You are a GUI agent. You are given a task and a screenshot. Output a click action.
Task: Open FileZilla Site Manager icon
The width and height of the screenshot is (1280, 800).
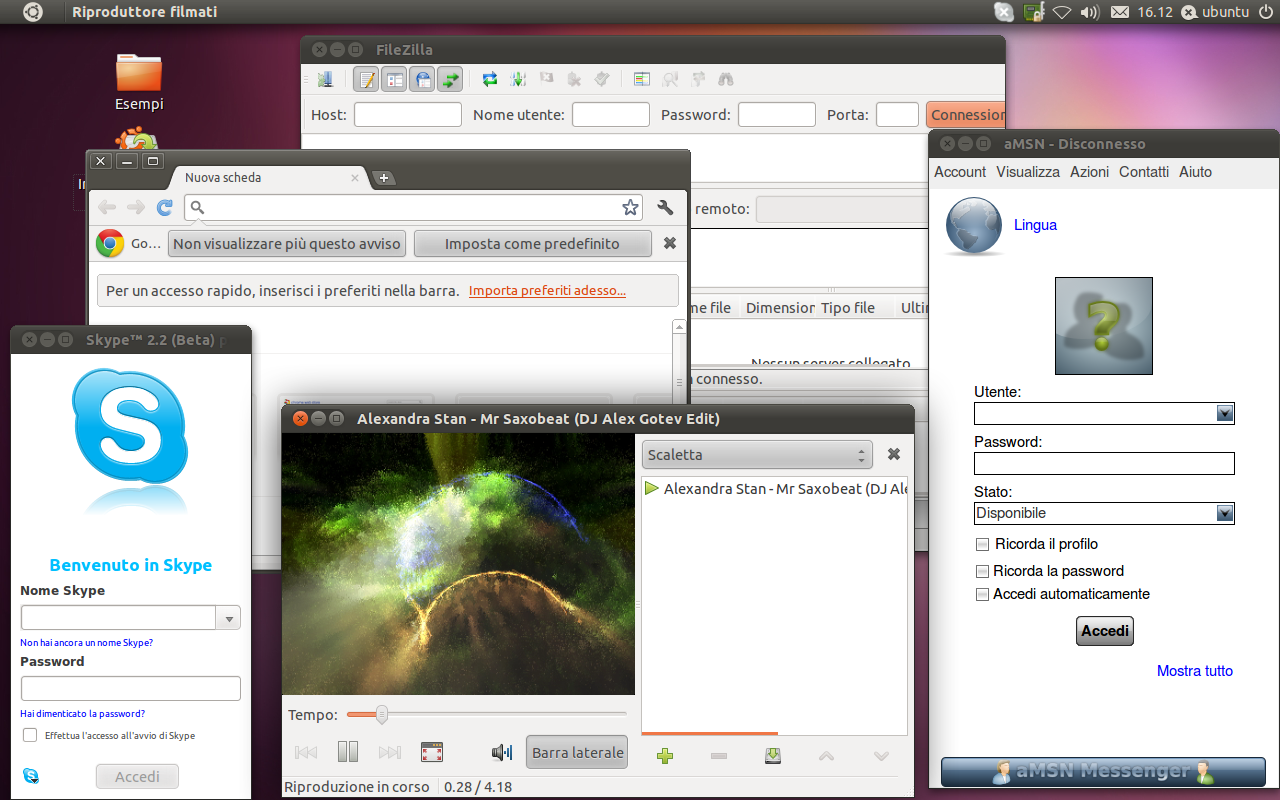coord(326,80)
